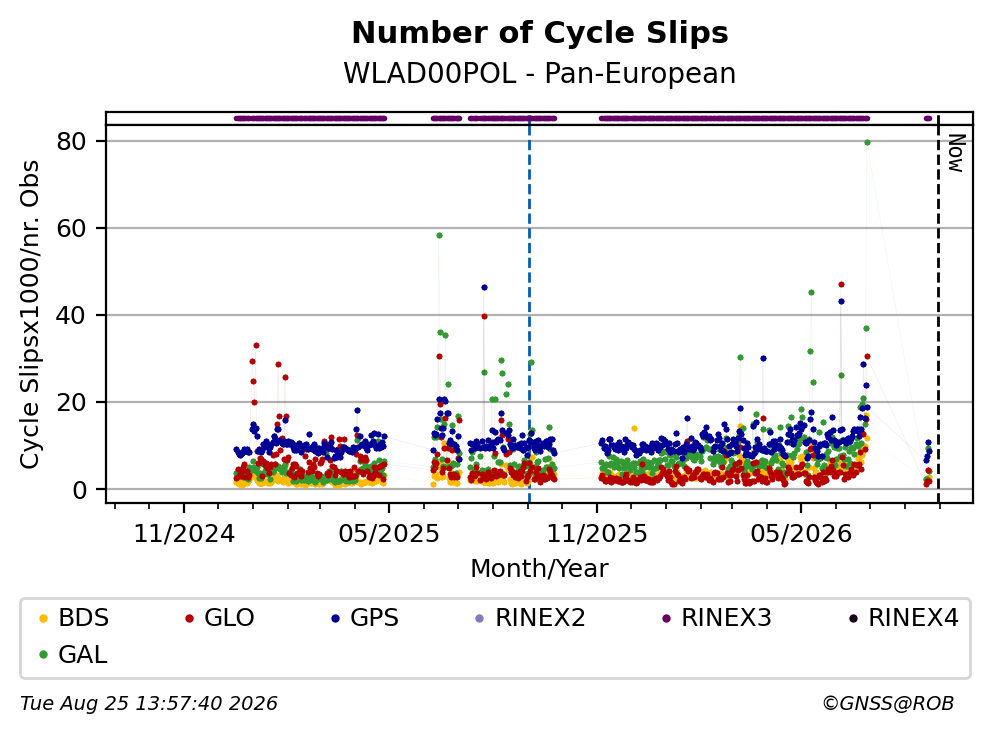Image resolution: width=993 pixels, height=734 pixels.
Task: Click the RINEX4 legend entry
Action: coord(903,617)
